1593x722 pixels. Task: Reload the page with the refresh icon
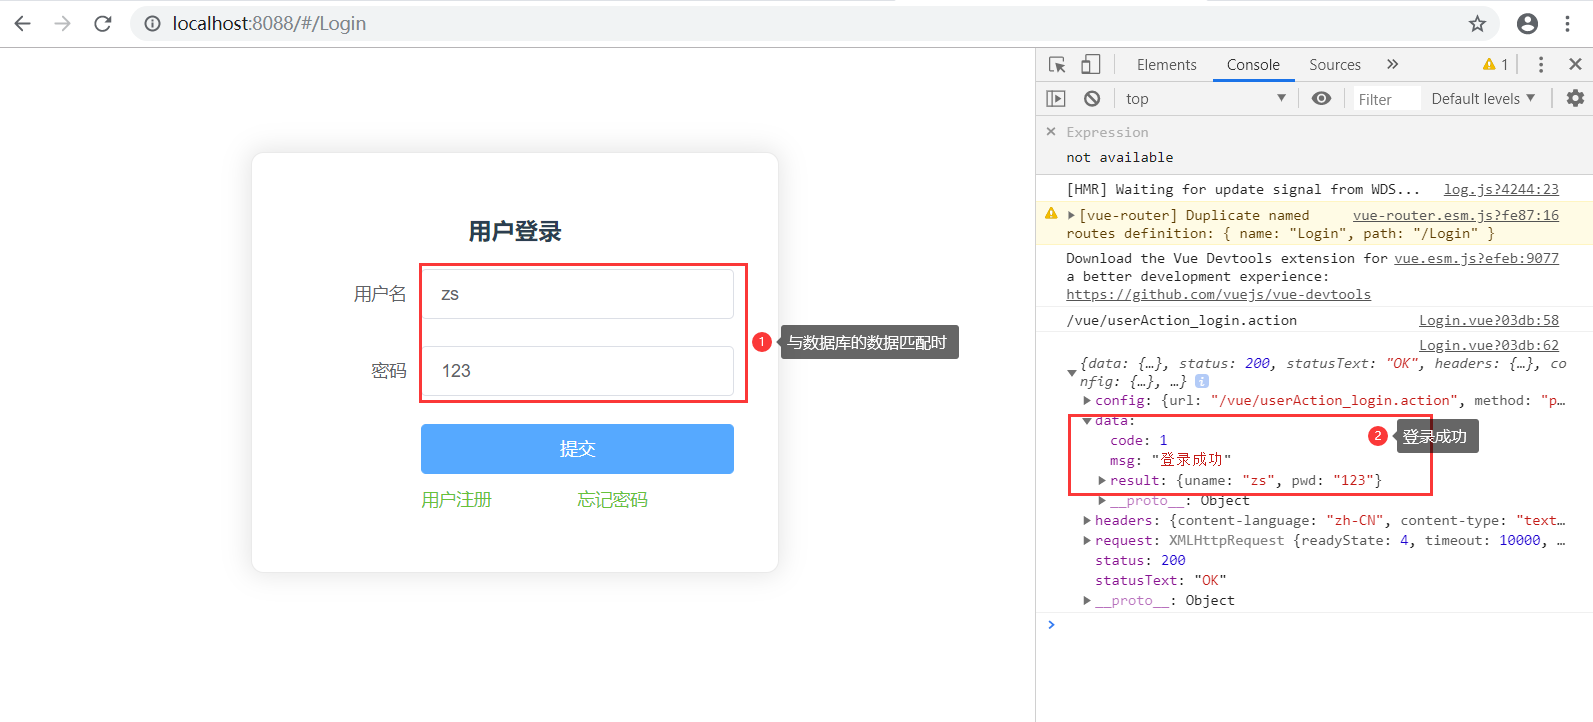click(102, 23)
